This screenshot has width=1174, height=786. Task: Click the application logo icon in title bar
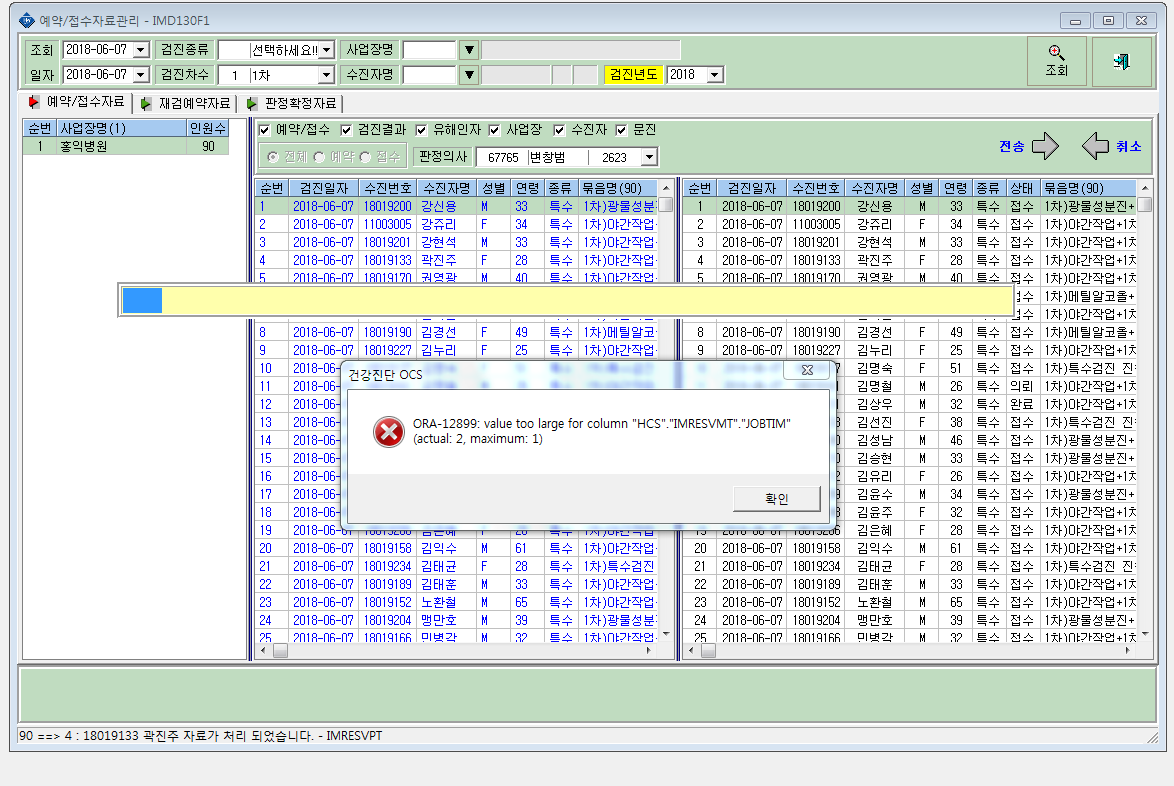click(27, 20)
